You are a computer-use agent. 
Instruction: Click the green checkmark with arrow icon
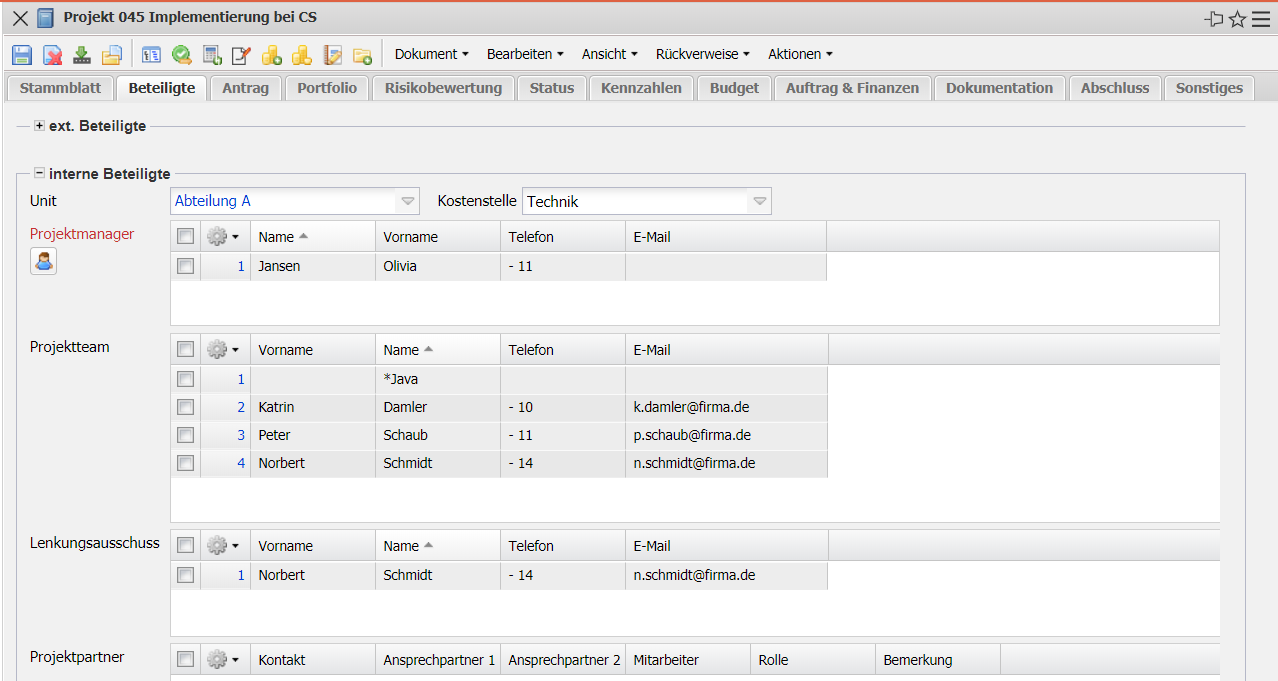(182, 55)
